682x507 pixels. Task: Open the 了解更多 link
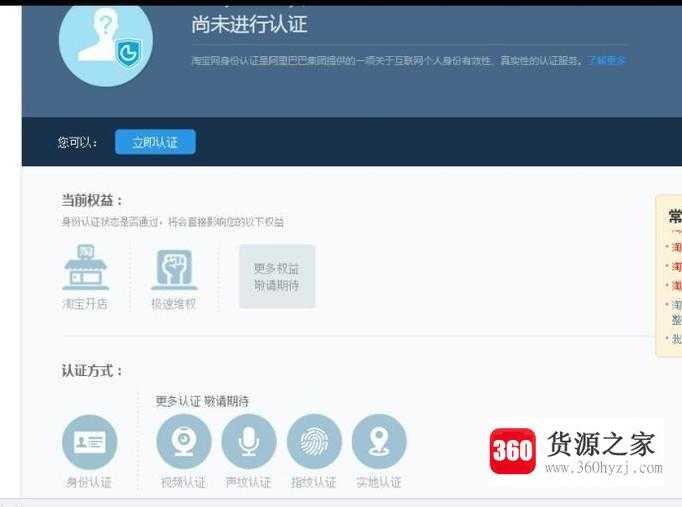pos(607,60)
